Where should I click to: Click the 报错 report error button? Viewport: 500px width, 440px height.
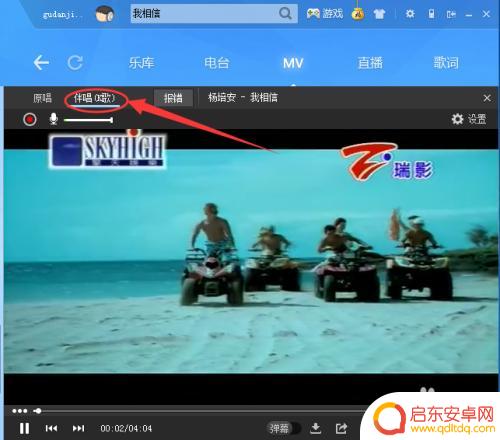pyautogui.click(x=173, y=98)
